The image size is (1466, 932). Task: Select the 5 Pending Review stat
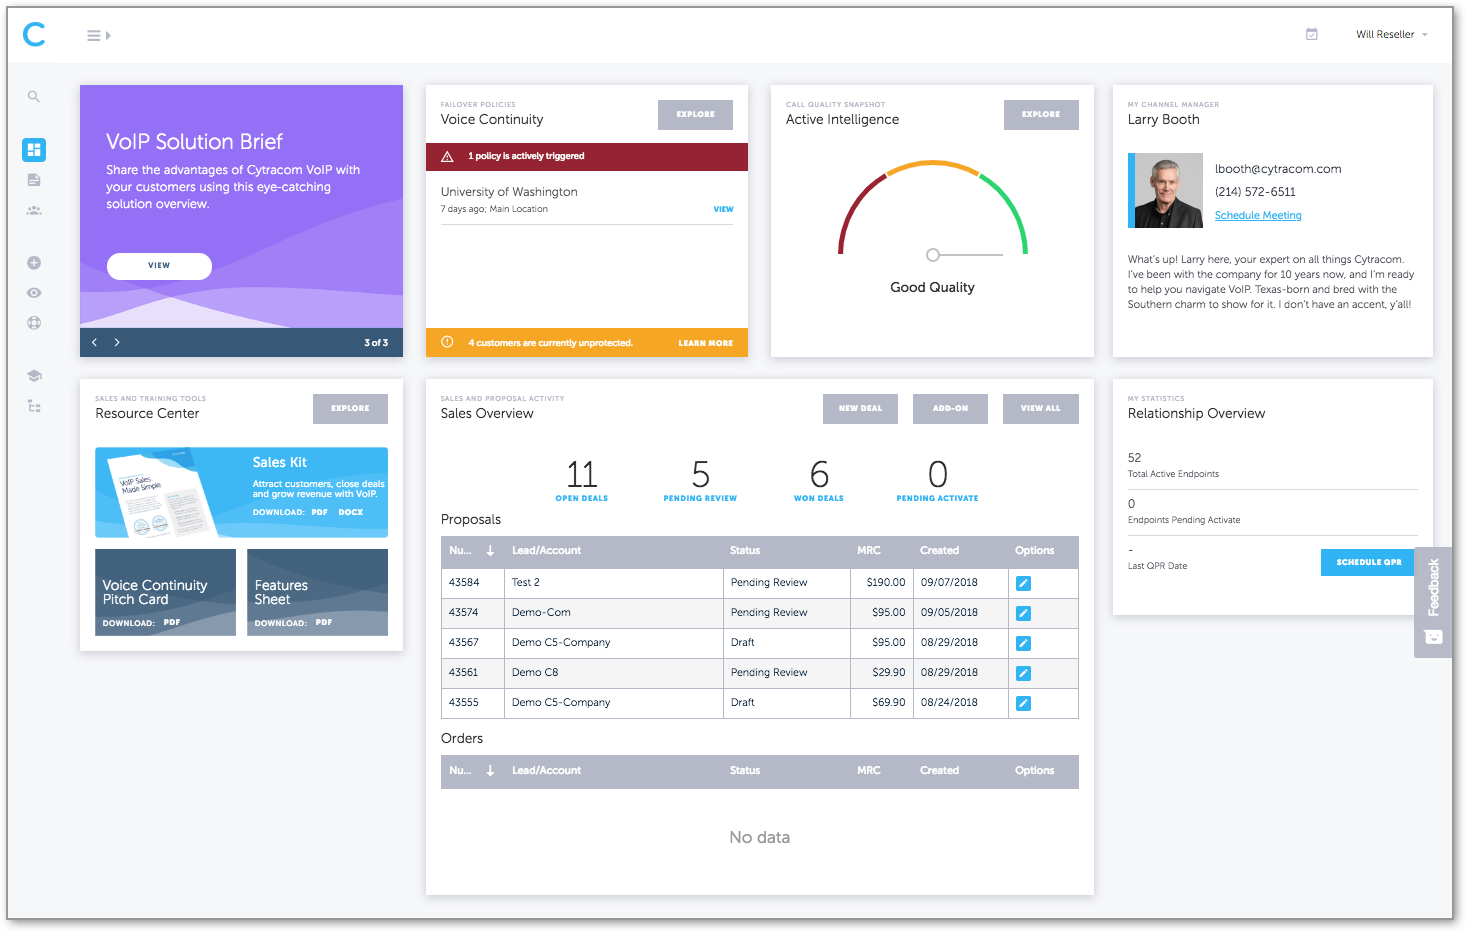click(x=700, y=480)
